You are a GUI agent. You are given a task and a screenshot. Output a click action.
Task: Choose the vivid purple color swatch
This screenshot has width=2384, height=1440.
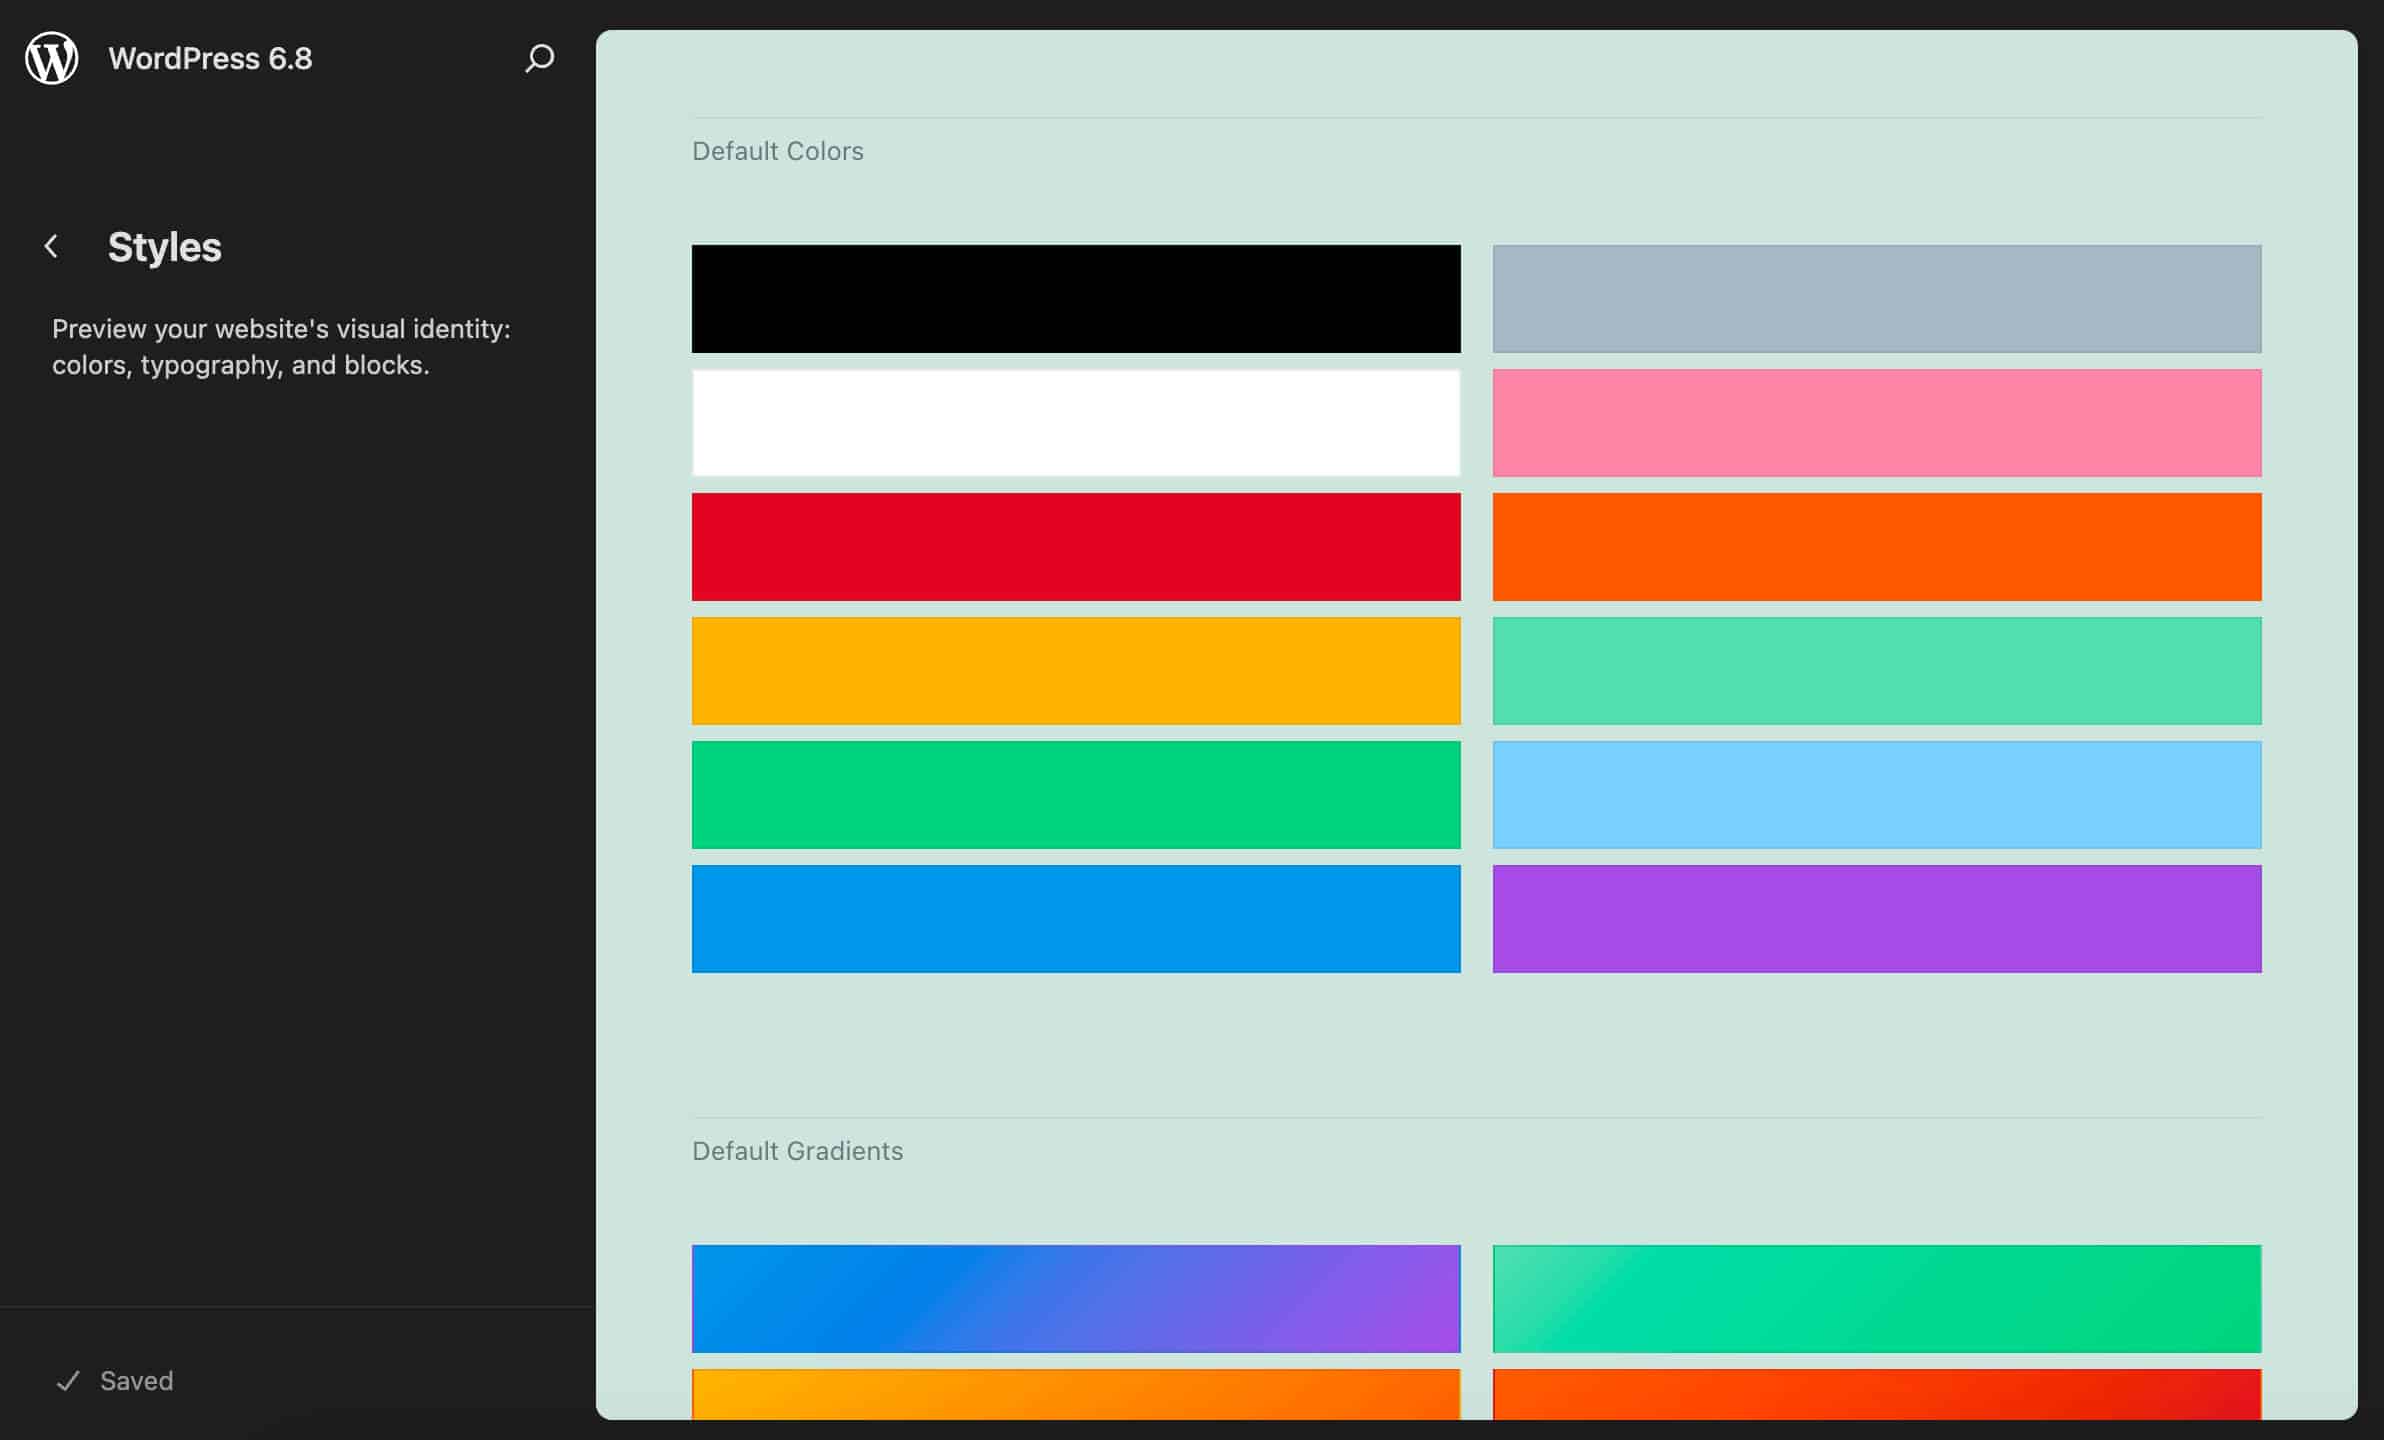pyautogui.click(x=1876, y=918)
